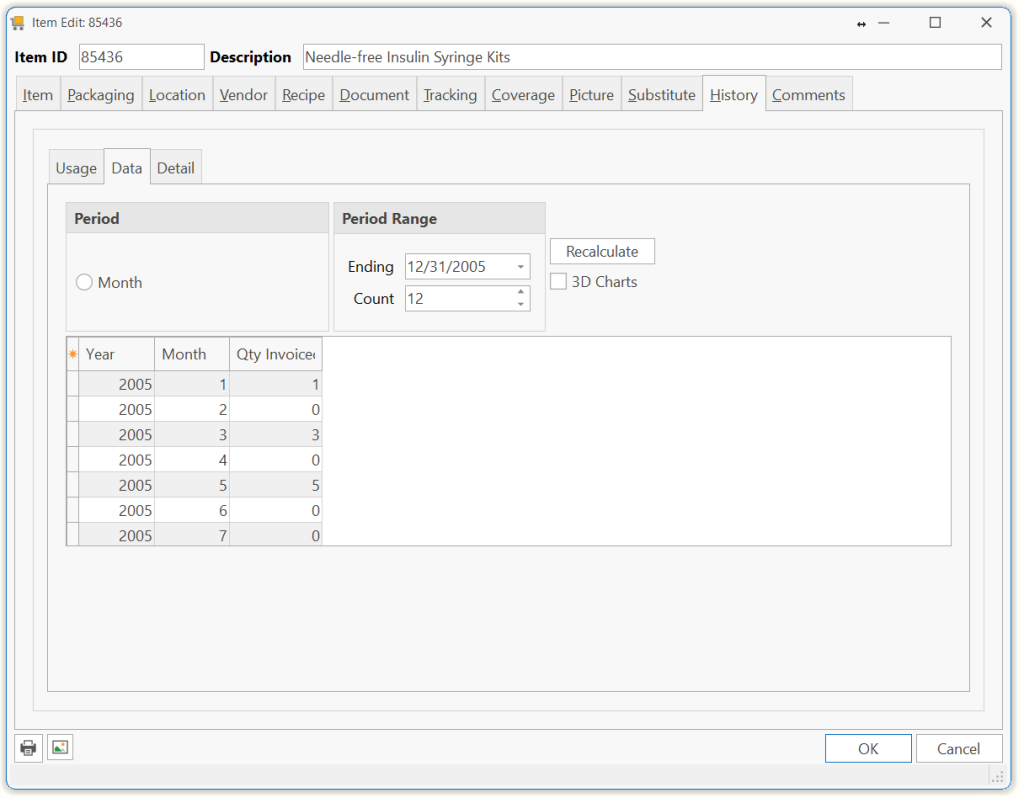Viewport: 1024px width, 798px height.
Task: Open the Ending date dropdown arrow
Action: tap(520, 267)
